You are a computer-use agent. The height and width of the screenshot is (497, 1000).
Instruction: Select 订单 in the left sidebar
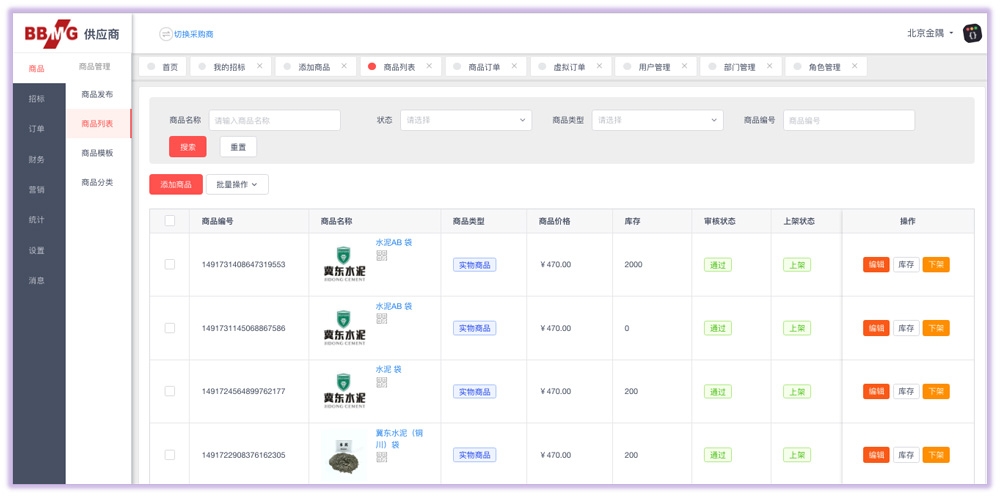pyautogui.click(x=37, y=129)
